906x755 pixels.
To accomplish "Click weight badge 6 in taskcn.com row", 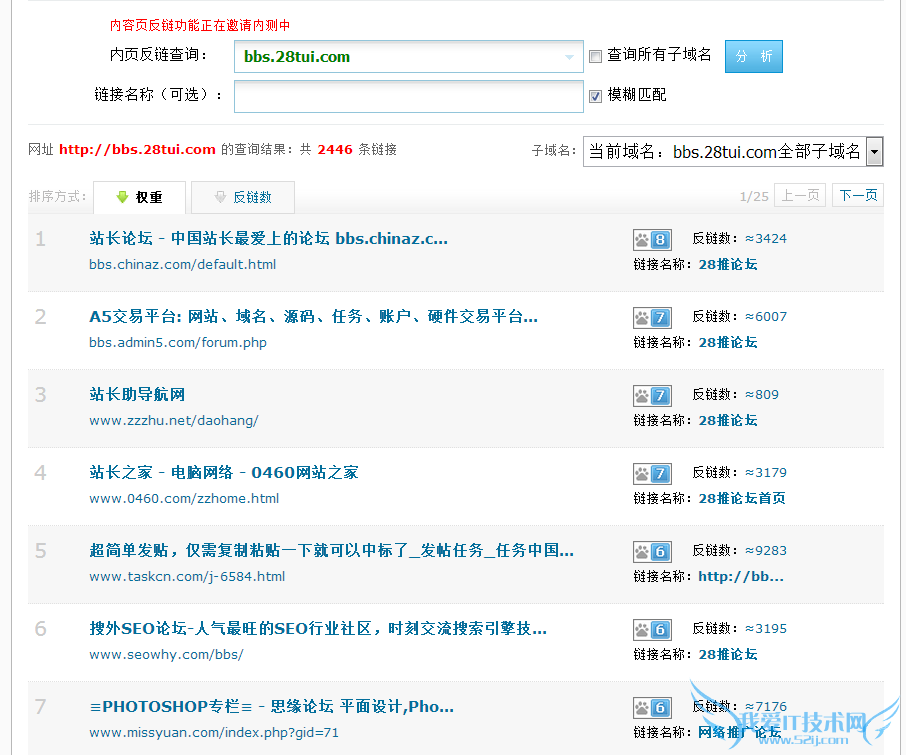I will pos(652,552).
